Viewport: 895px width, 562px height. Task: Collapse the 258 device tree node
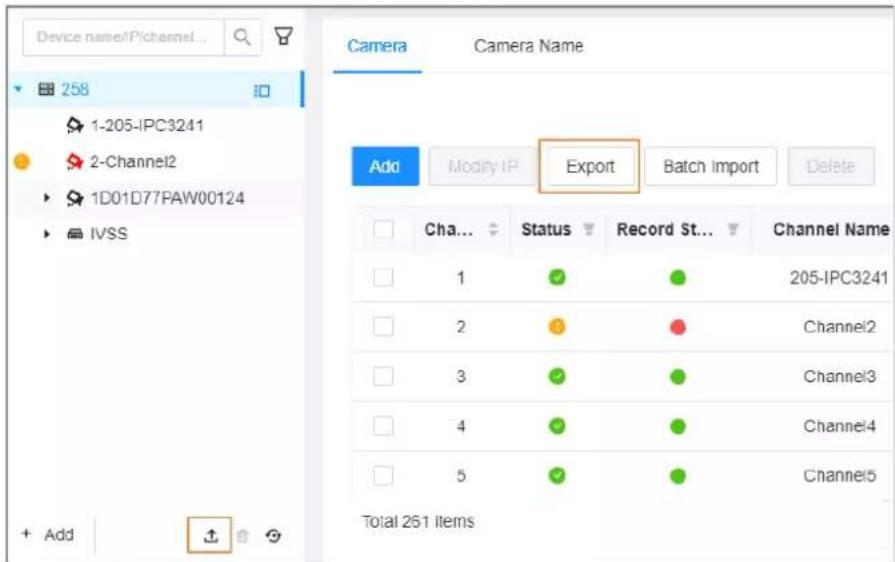[19, 89]
